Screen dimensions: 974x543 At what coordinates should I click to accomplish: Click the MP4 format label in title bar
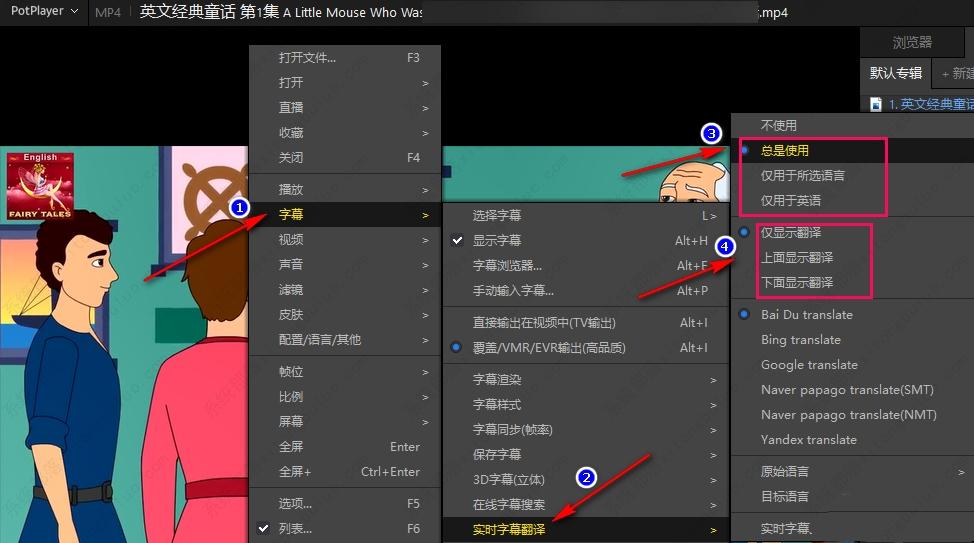tap(107, 12)
